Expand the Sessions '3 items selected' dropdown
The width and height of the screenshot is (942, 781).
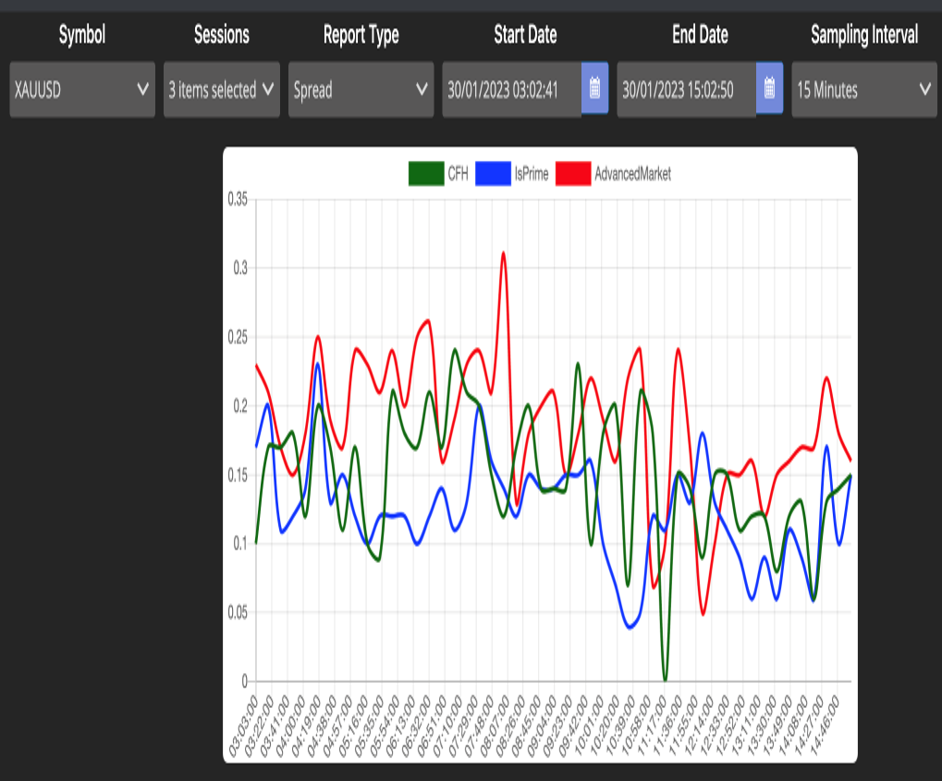[221, 90]
